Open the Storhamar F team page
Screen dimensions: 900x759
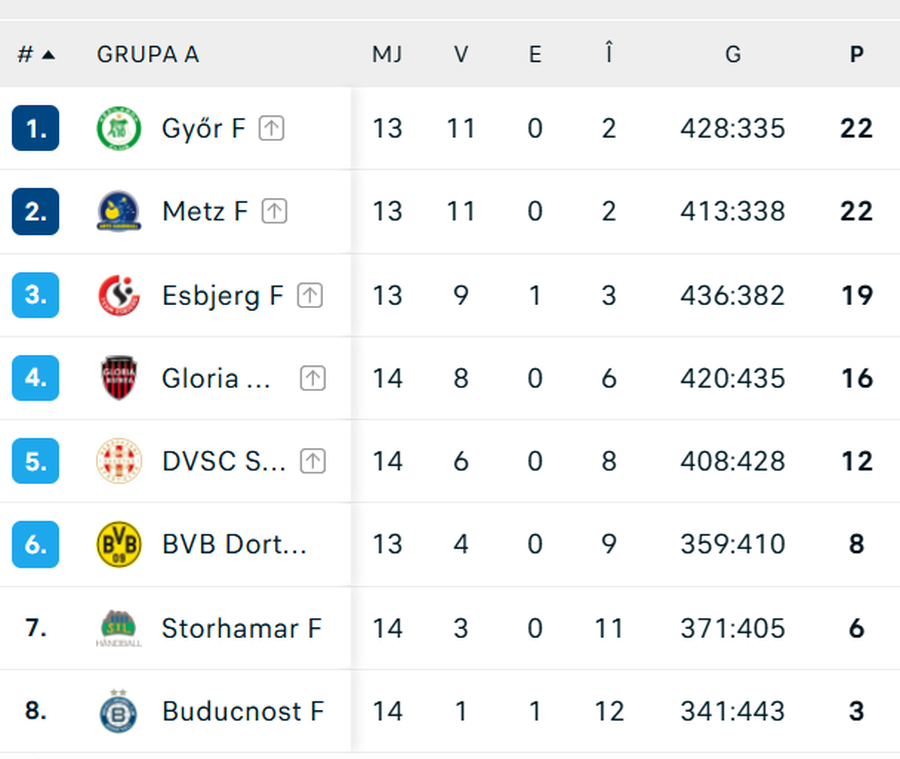pyautogui.click(x=241, y=628)
